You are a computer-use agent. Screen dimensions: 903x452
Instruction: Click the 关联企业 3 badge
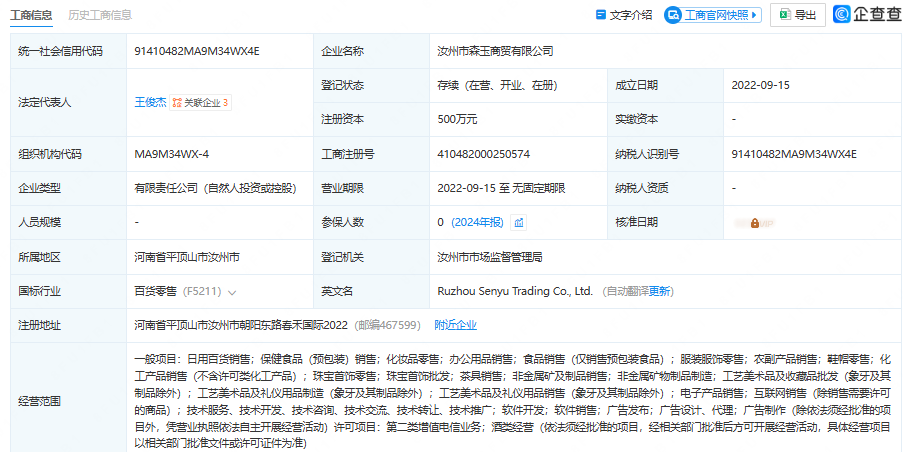200,102
